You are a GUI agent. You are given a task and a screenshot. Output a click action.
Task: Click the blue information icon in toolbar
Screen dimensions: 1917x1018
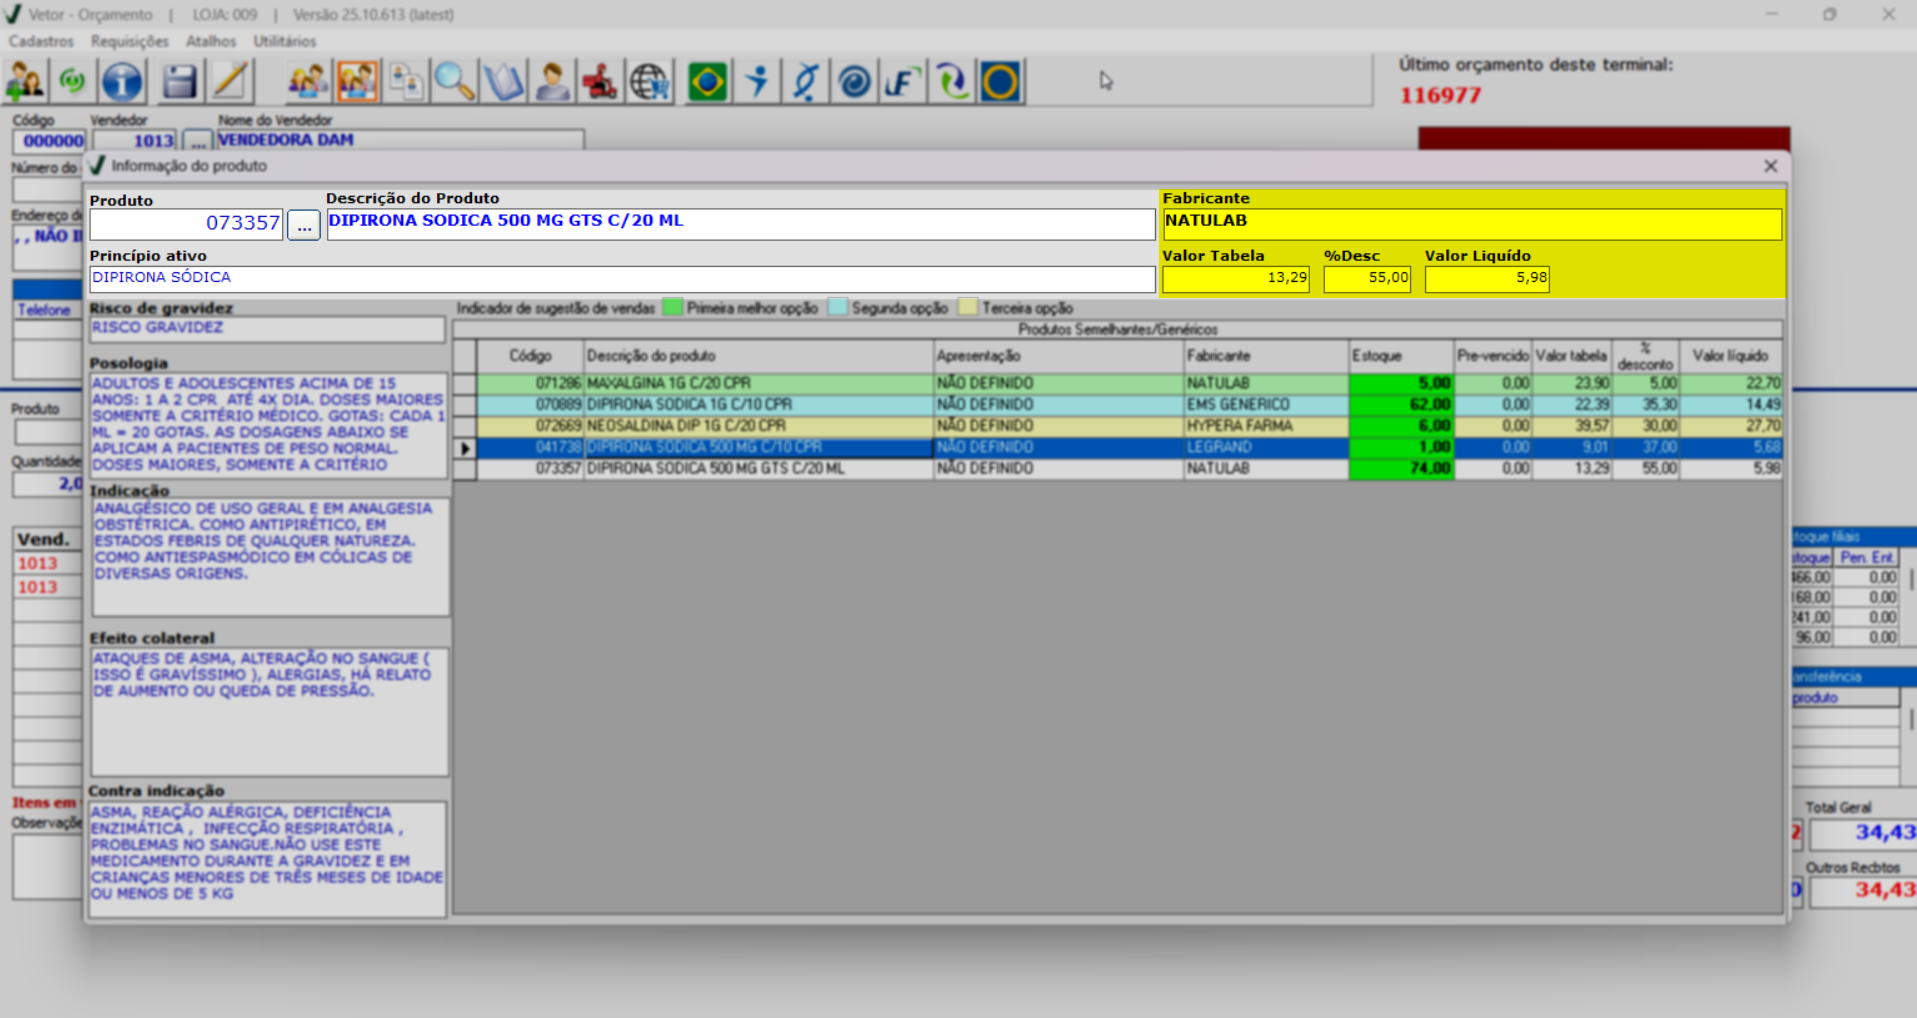(x=122, y=82)
